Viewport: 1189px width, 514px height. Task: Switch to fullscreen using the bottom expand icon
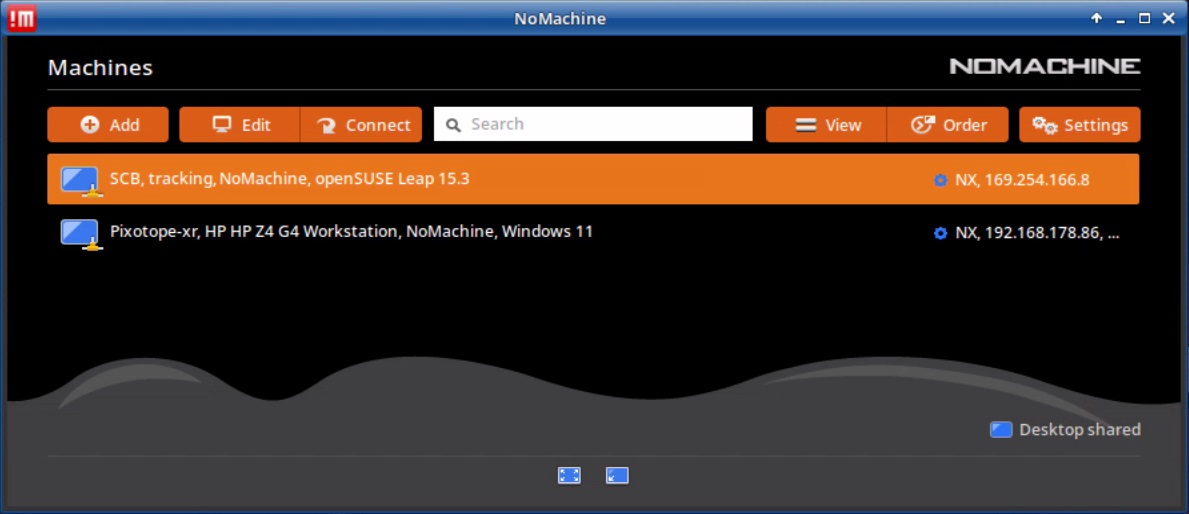[x=569, y=476]
